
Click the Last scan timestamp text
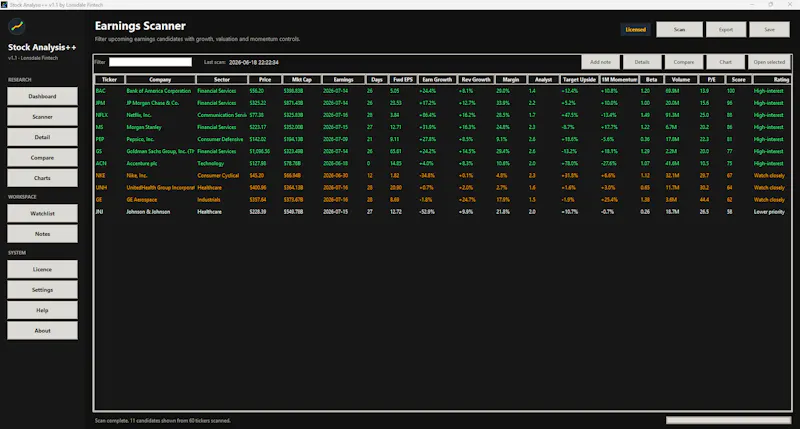(x=254, y=62)
